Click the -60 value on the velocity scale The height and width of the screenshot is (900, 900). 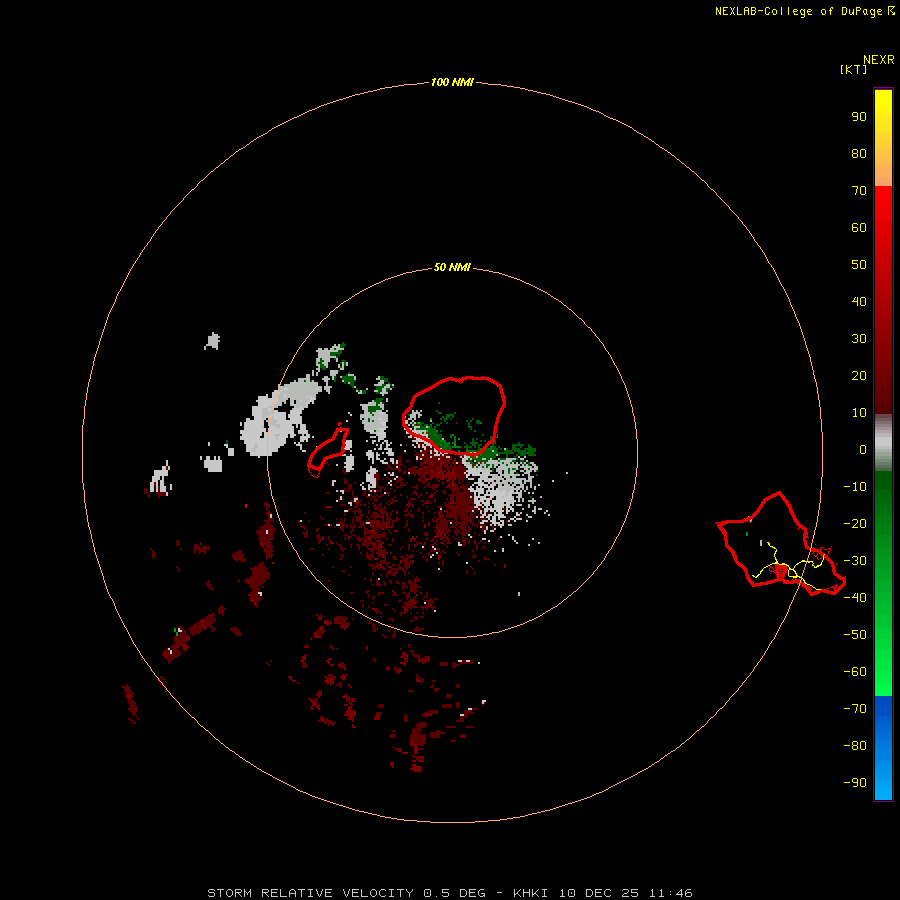pyautogui.click(x=855, y=672)
